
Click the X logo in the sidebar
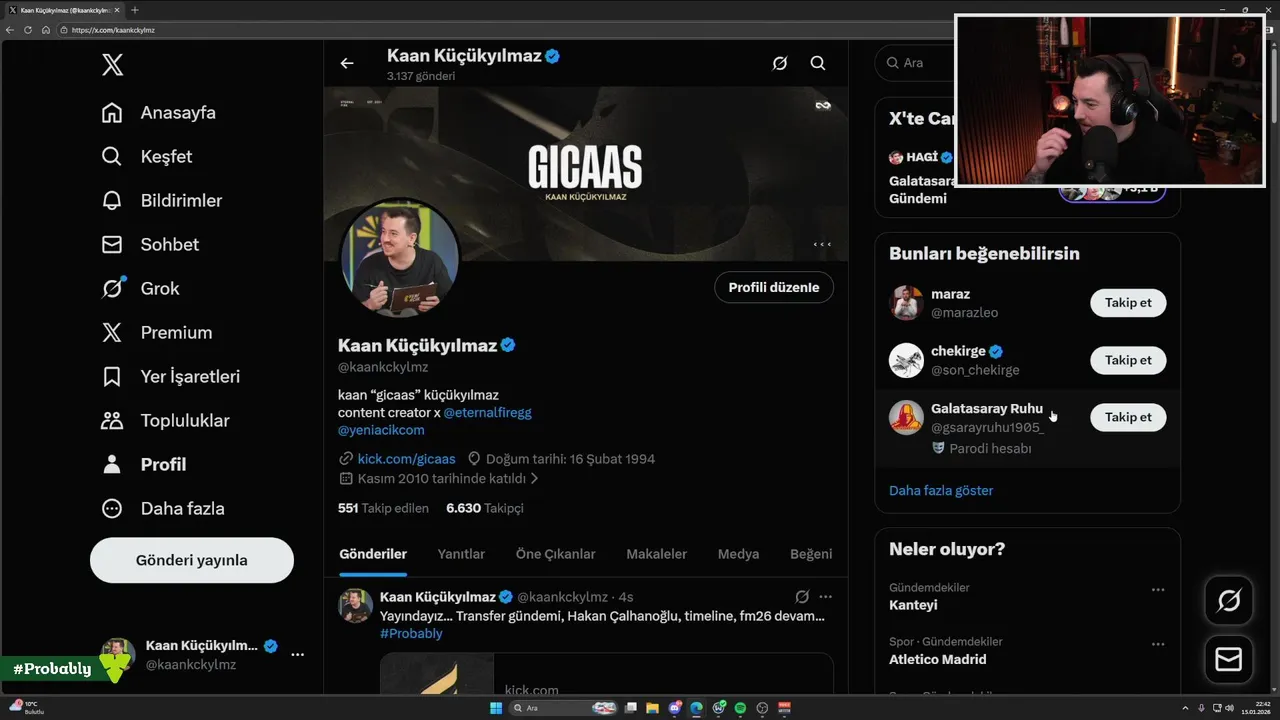(x=112, y=66)
